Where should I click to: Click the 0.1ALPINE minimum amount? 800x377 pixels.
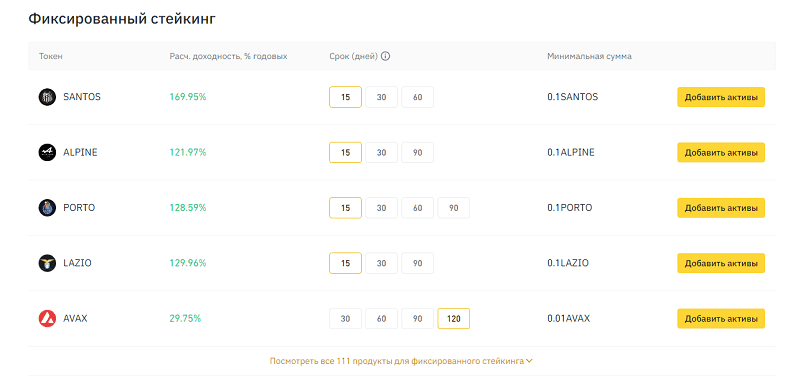pyautogui.click(x=571, y=153)
